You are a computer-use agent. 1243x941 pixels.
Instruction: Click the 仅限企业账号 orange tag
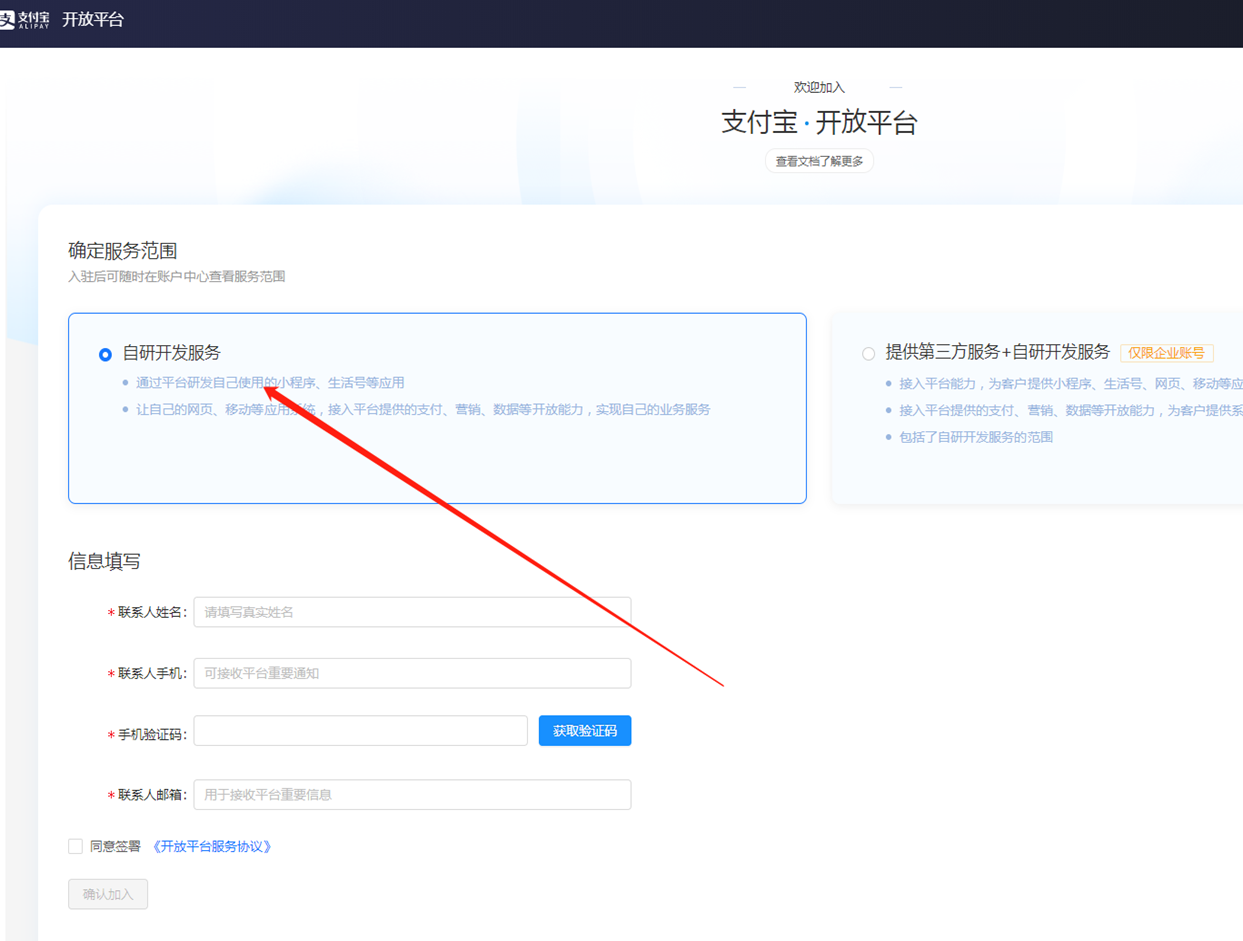[1167, 353]
